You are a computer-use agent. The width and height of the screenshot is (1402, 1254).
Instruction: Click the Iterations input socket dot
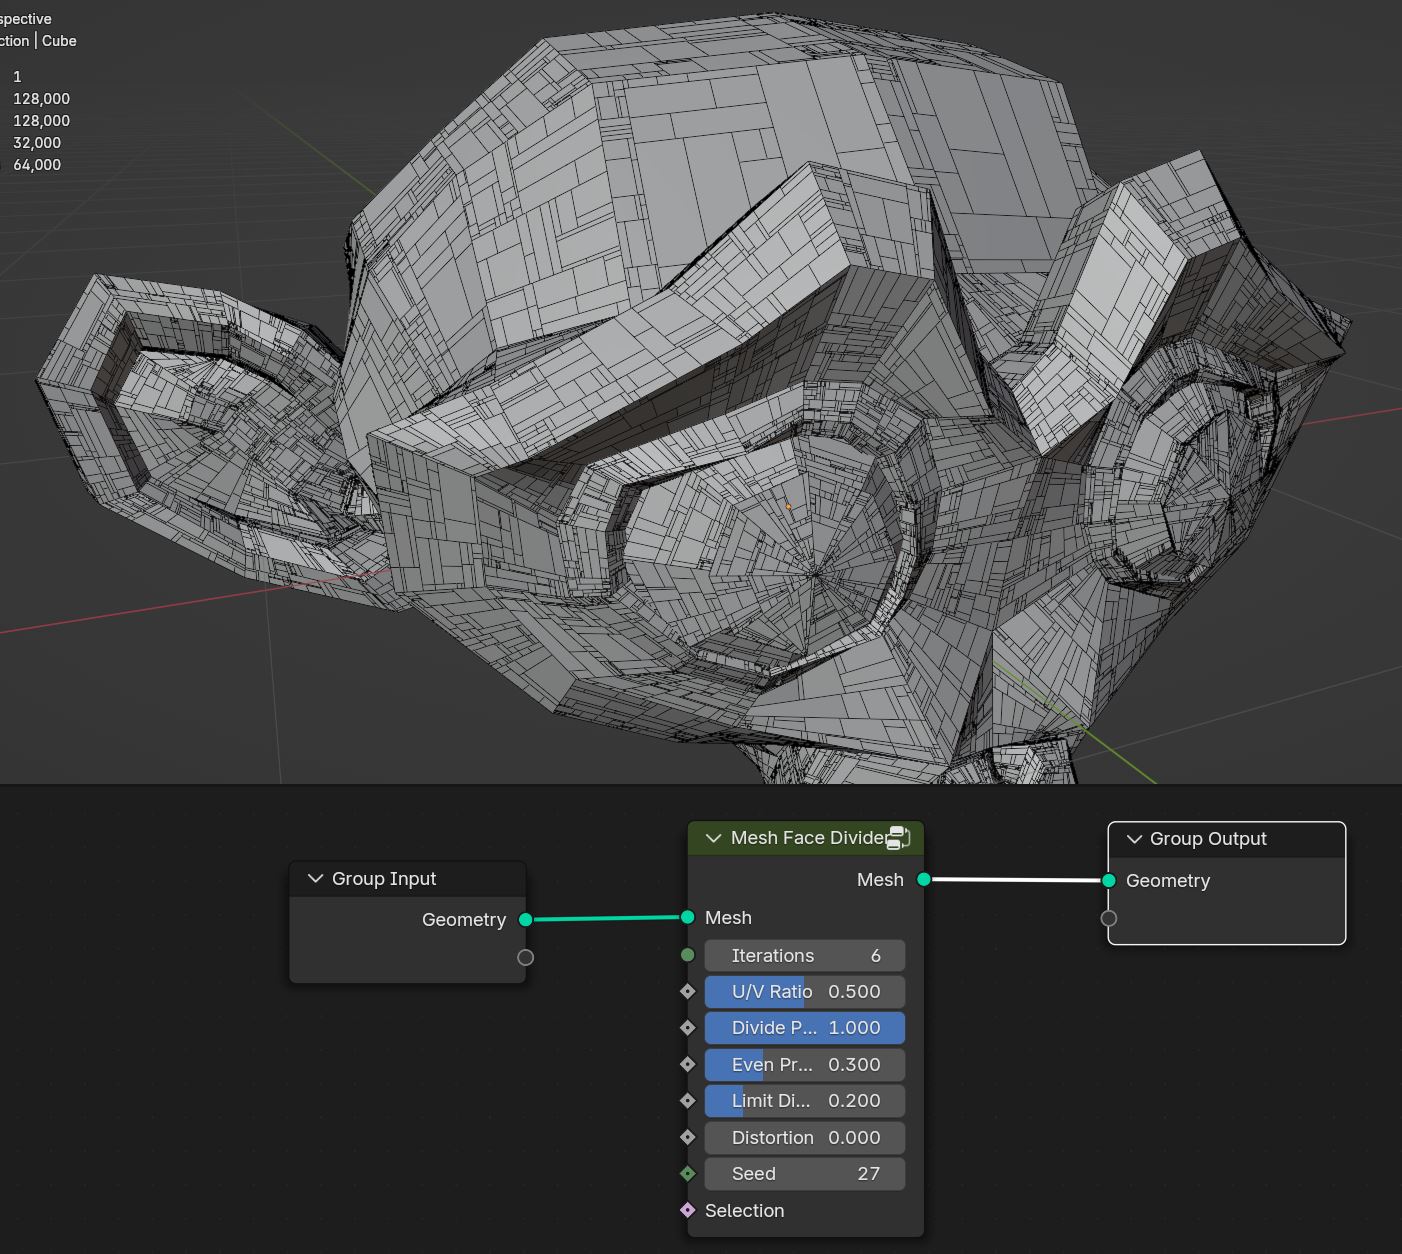(688, 955)
